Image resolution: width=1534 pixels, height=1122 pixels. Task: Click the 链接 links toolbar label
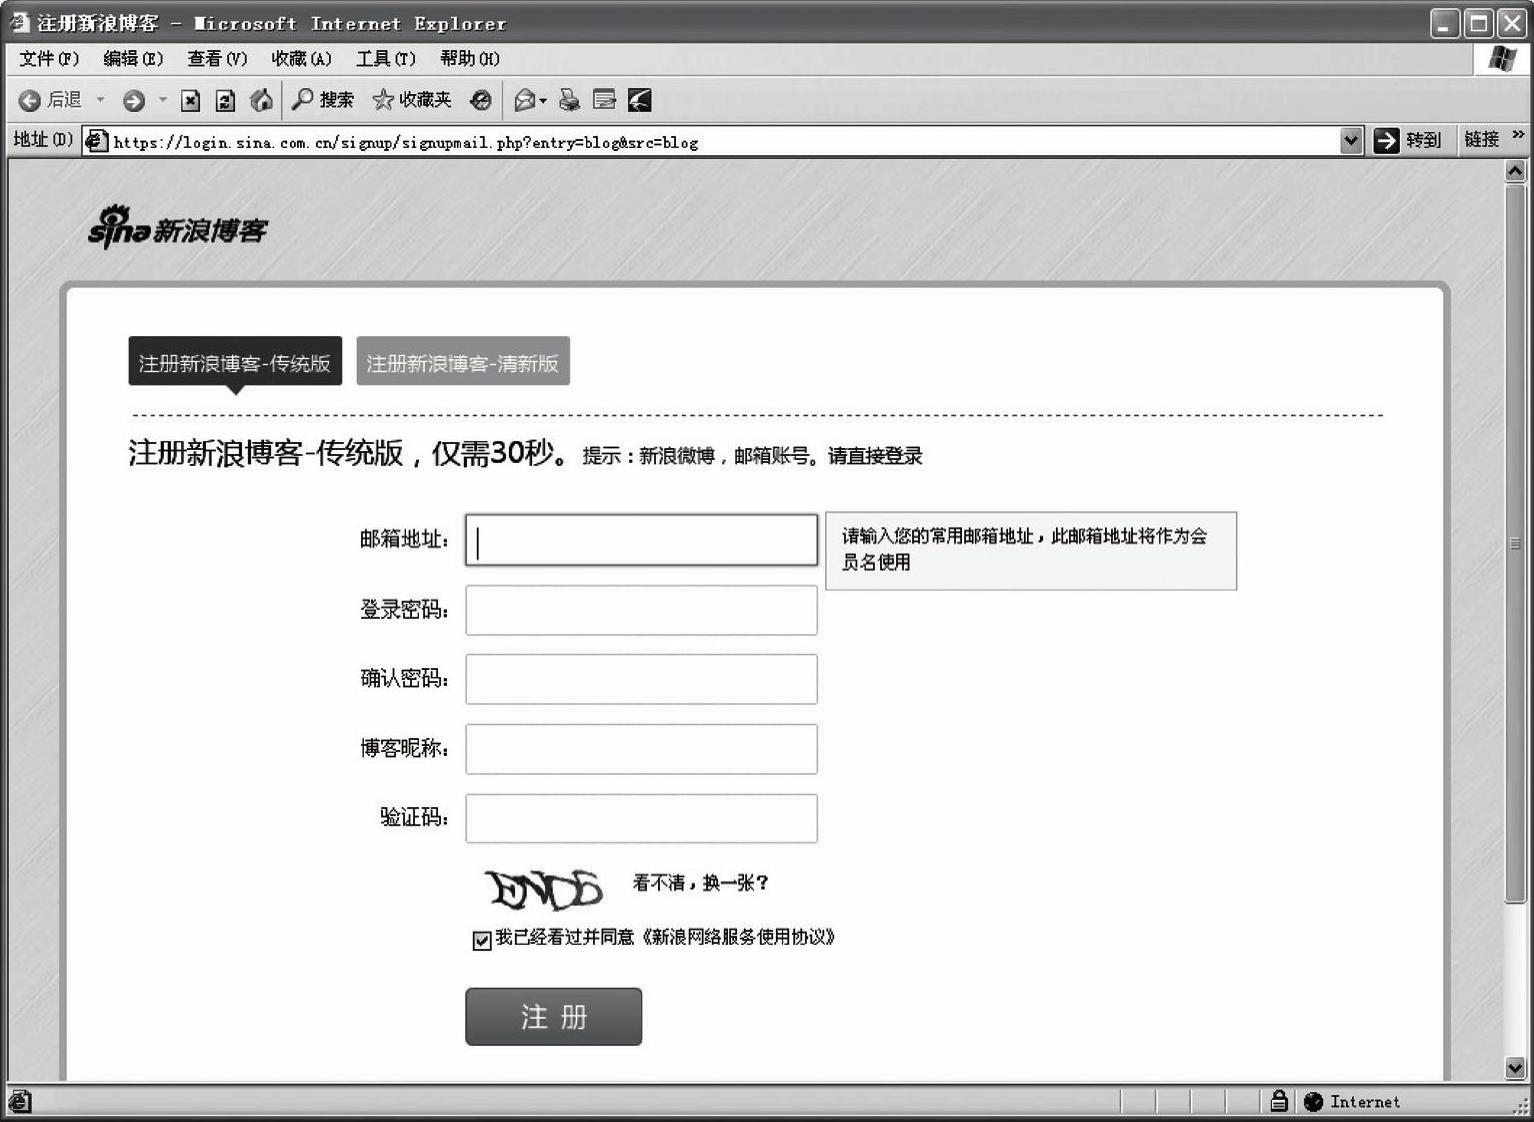click(x=1482, y=140)
